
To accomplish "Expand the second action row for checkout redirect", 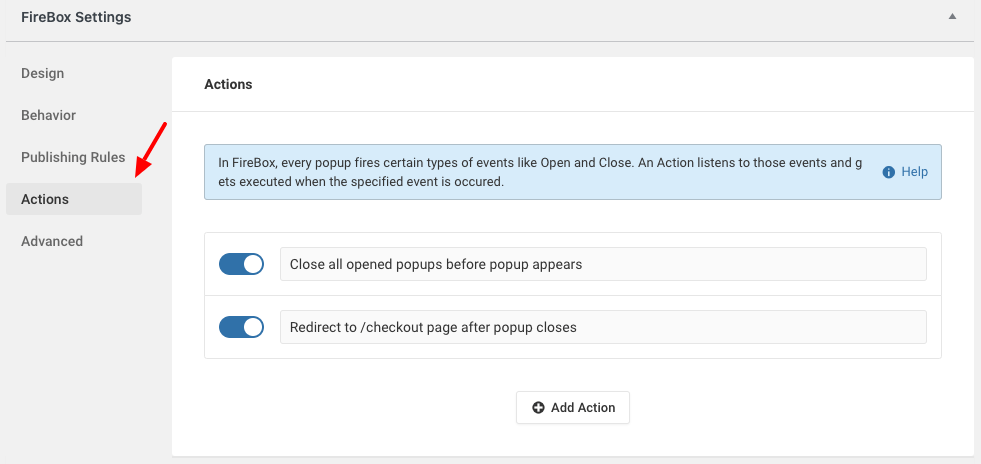I will (573, 327).
